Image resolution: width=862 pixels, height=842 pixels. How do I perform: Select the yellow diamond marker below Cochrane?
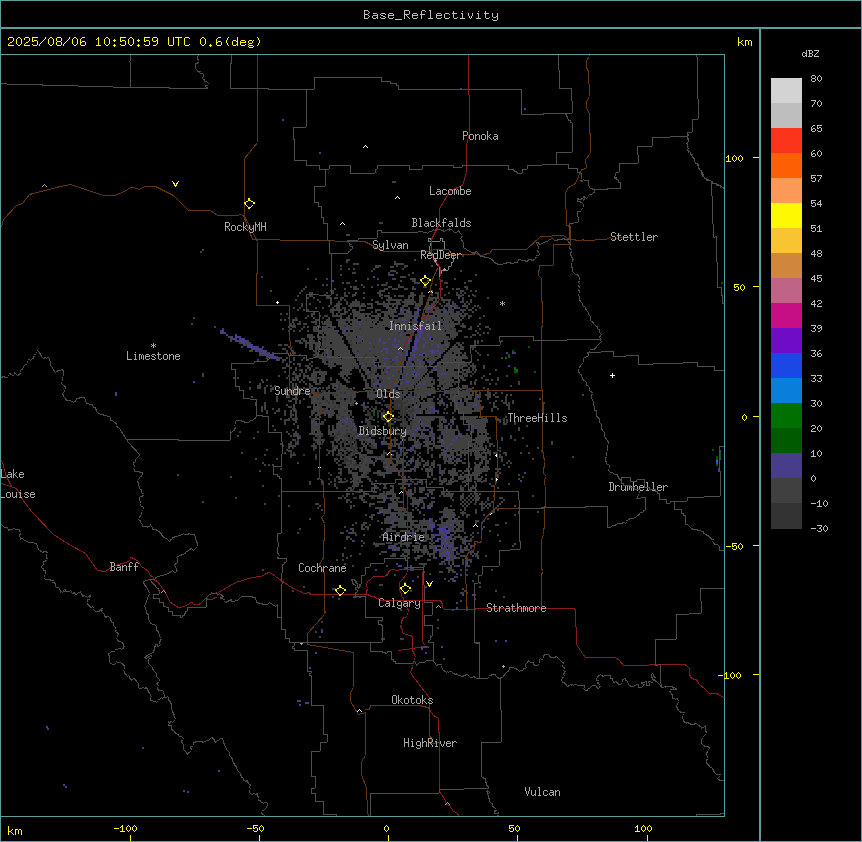[340, 590]
